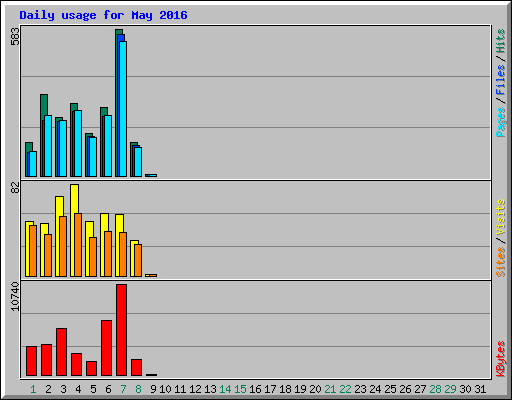Click day 1 on the x-axis
The height and width of the screenshot is (400, 512).
pos(33,389)
